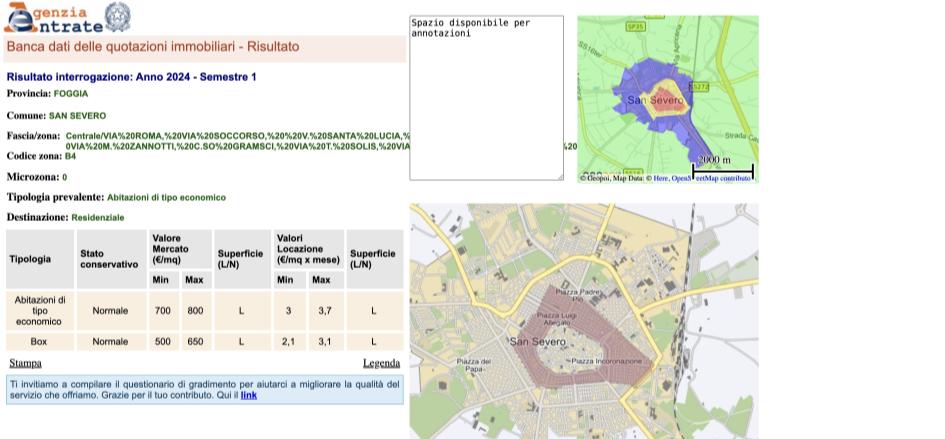Click the Italian Republic emblem icon
945x439 pixels.
118,16
